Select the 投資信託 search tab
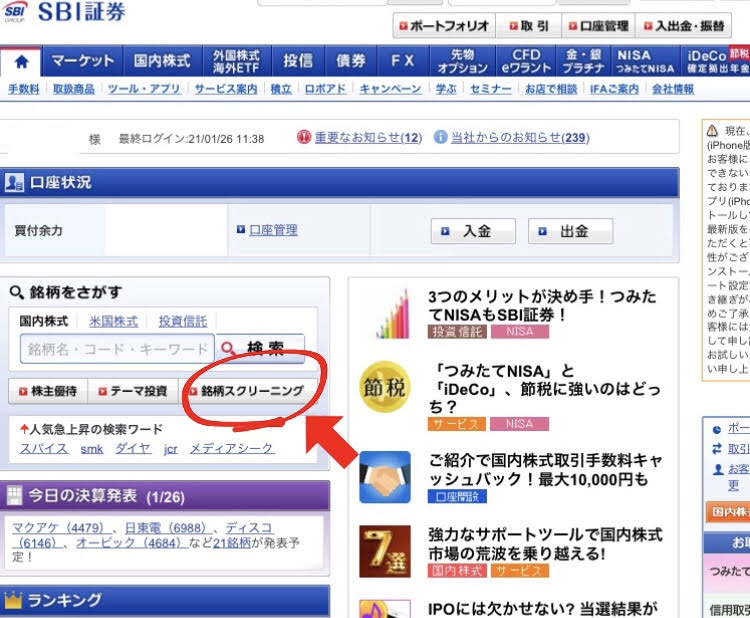Image resolution: width=750 pixels, height=618 pixels. coord(183,321)
